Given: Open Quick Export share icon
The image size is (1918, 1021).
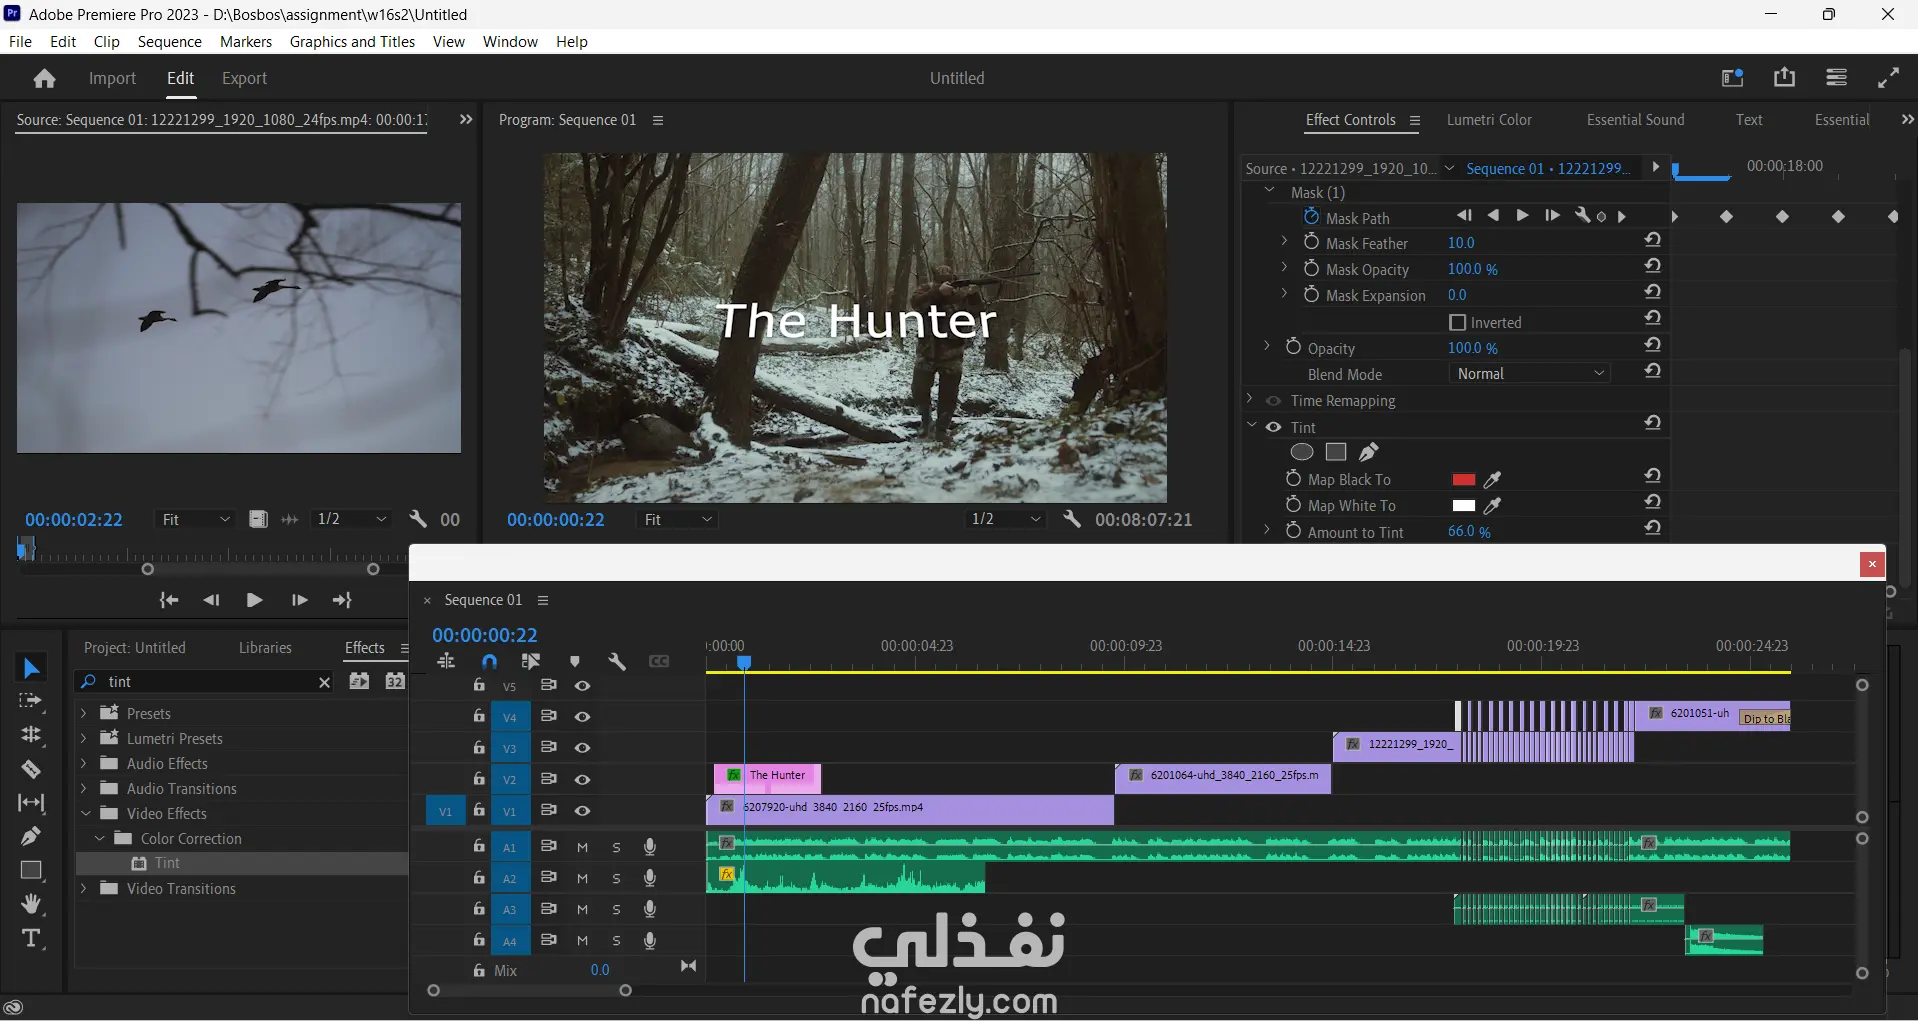Looking at the screenshot, I should [1785, 78].
